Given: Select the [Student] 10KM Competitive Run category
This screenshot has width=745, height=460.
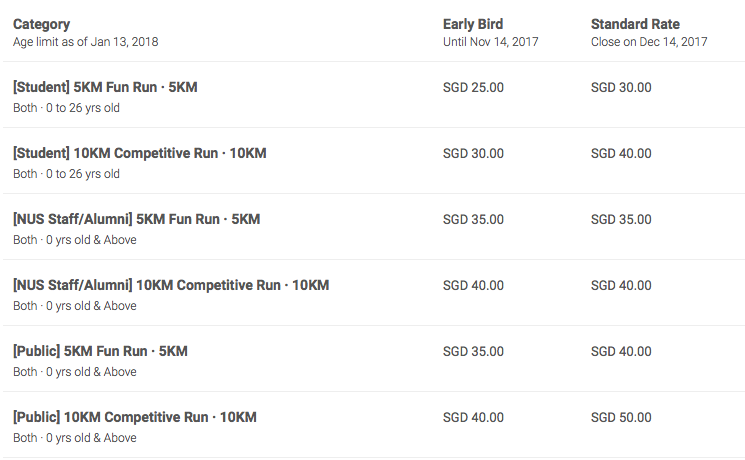Looking at the screenshot, I should tap(139, 154).
